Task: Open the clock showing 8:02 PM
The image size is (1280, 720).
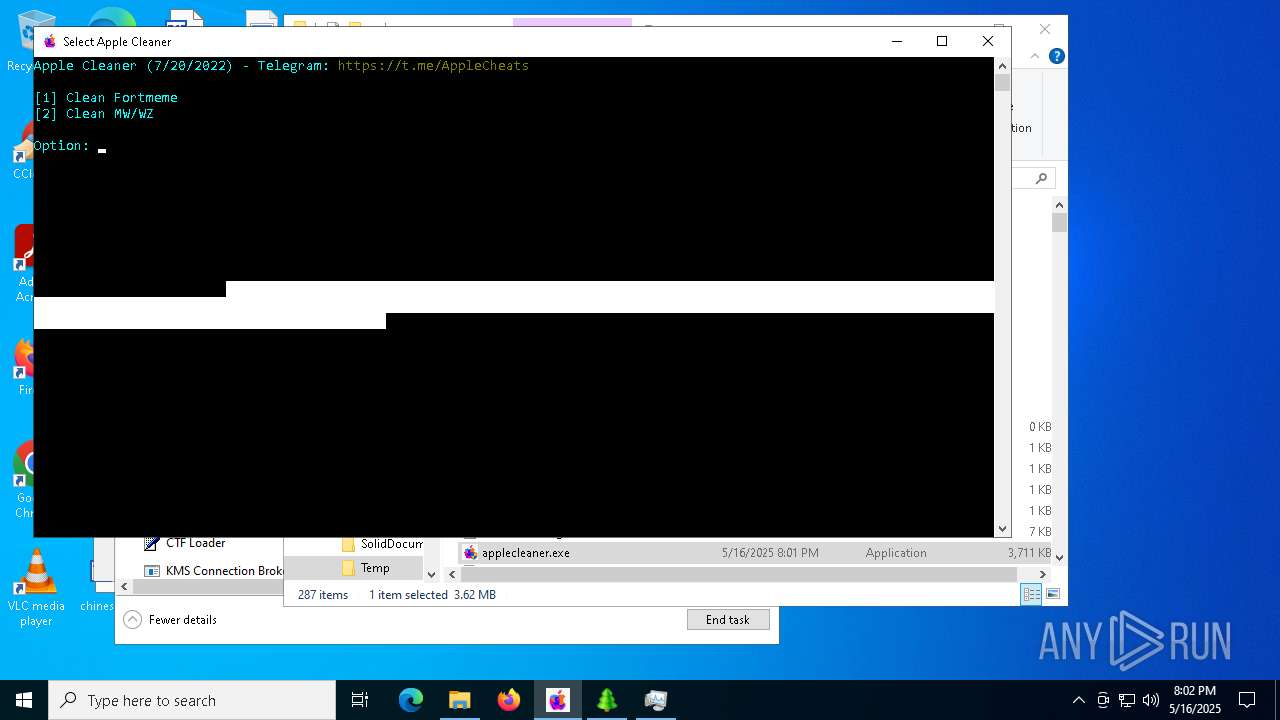Action: tap(1195, 700)
